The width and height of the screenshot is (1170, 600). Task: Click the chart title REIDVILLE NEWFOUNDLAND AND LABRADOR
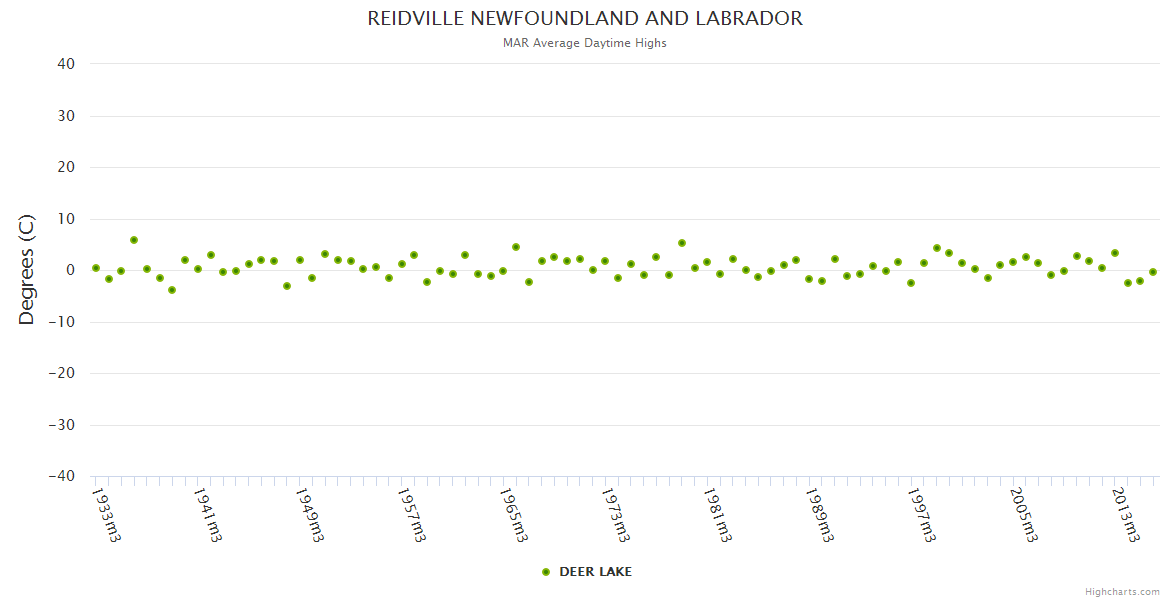tap(585, 19)
